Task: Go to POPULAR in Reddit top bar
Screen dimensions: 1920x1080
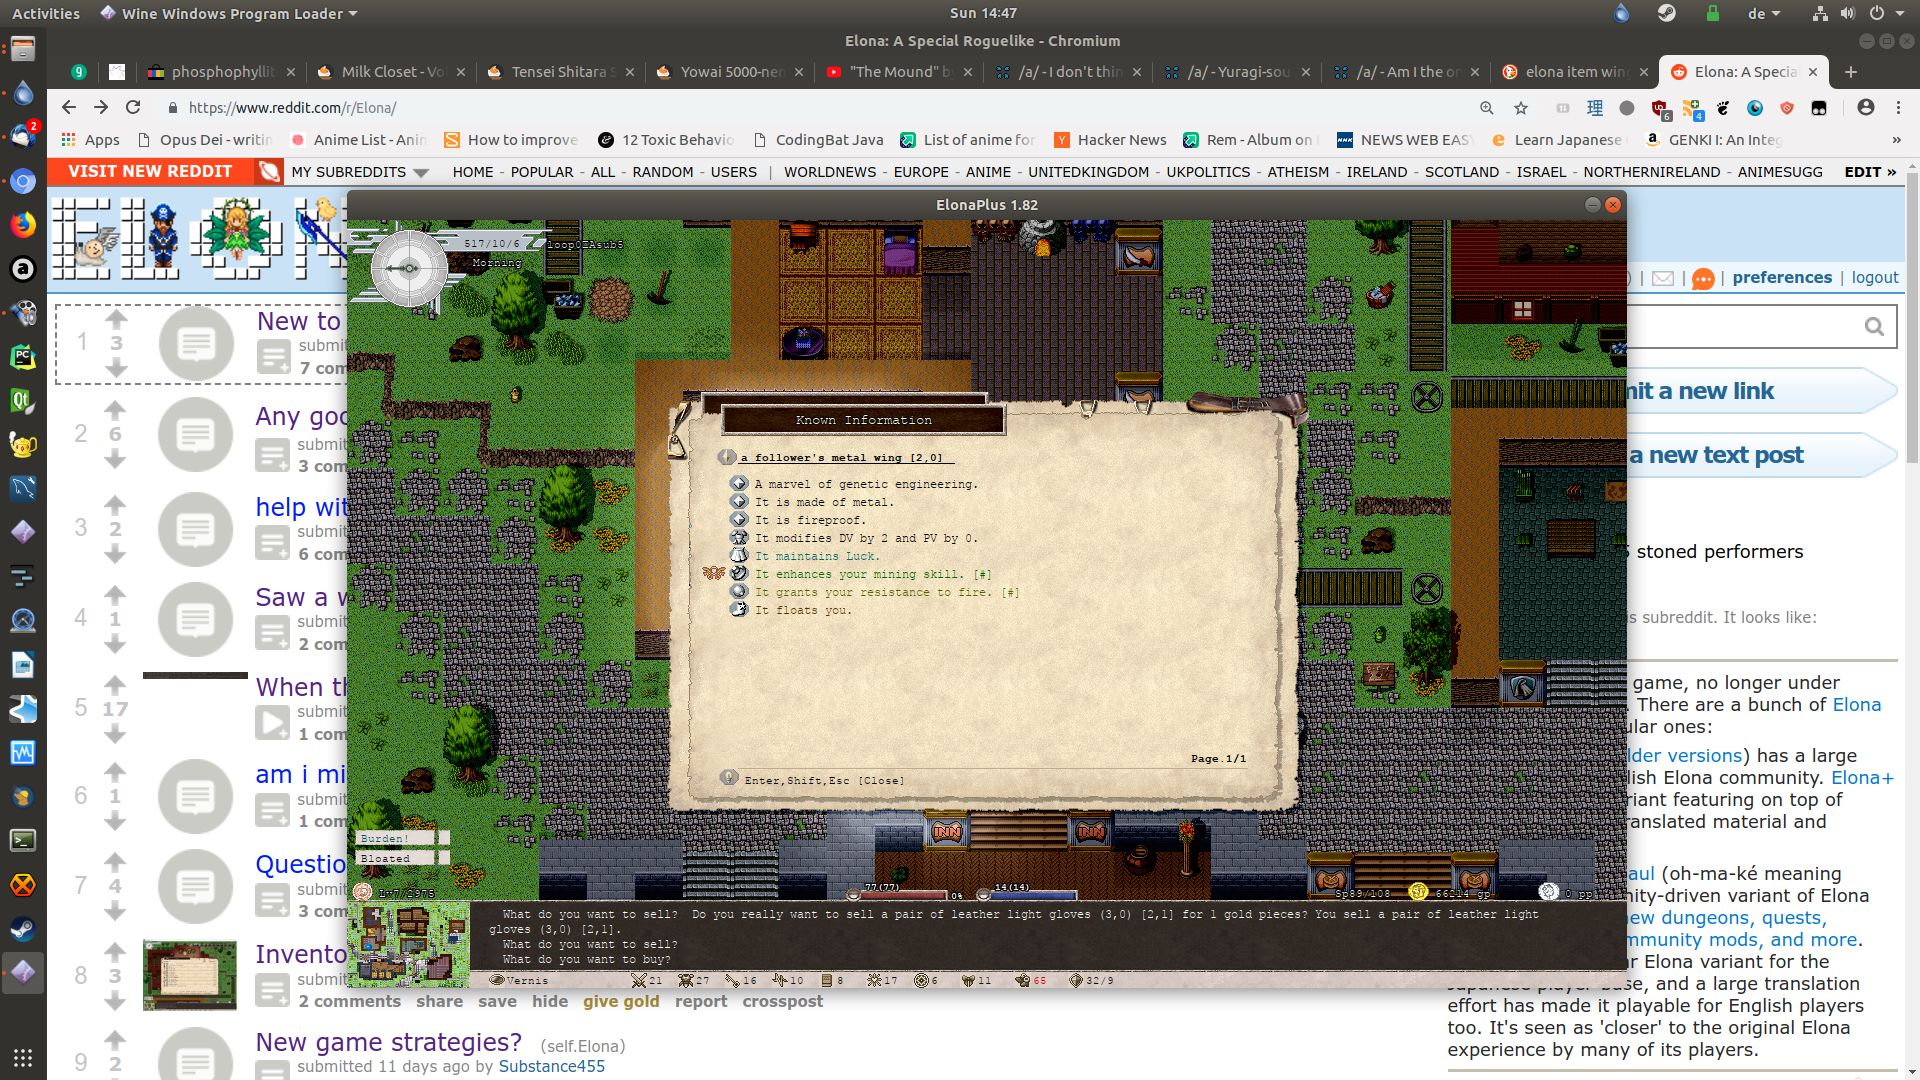Action: point(541,172)
